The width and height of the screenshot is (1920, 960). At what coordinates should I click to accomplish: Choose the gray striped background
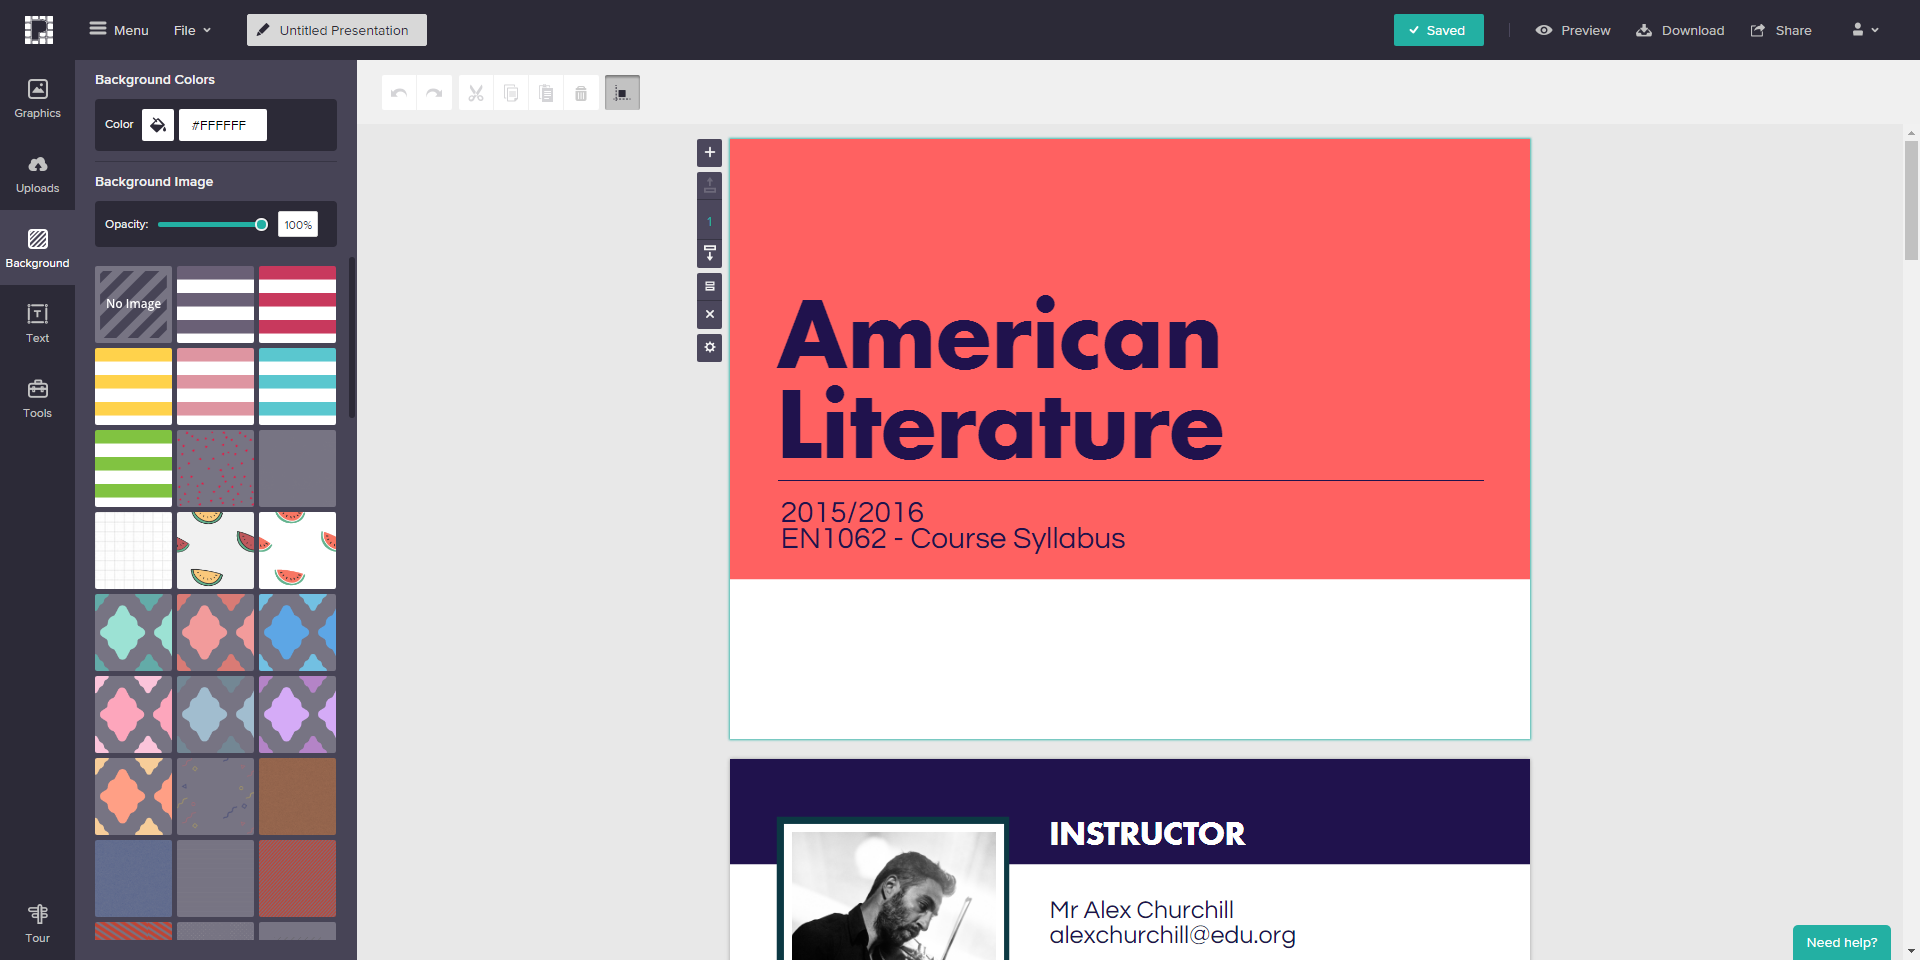click(x=216, y=304)
